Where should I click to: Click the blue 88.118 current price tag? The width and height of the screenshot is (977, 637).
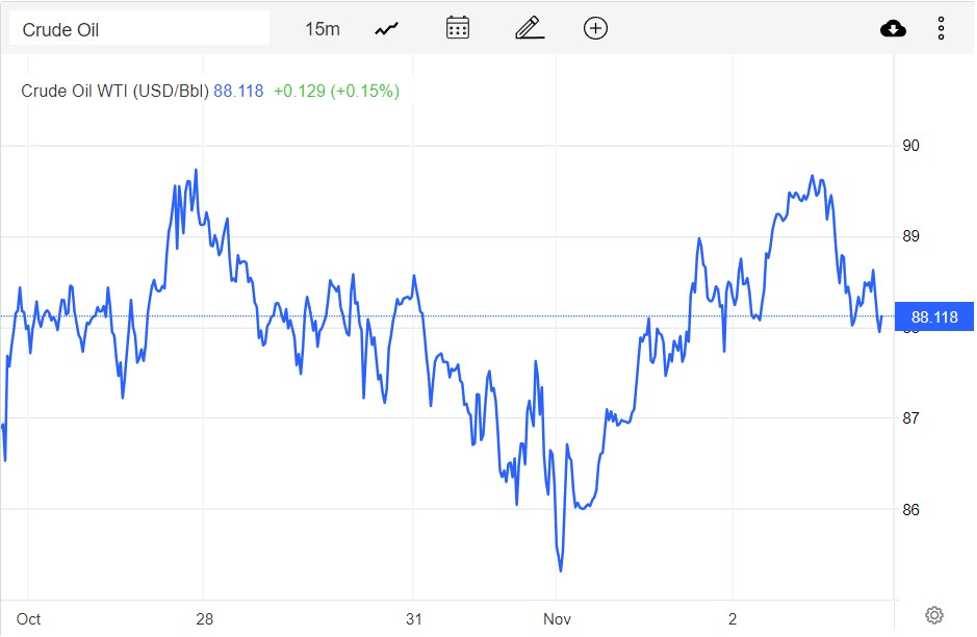(x=934, y=318)
